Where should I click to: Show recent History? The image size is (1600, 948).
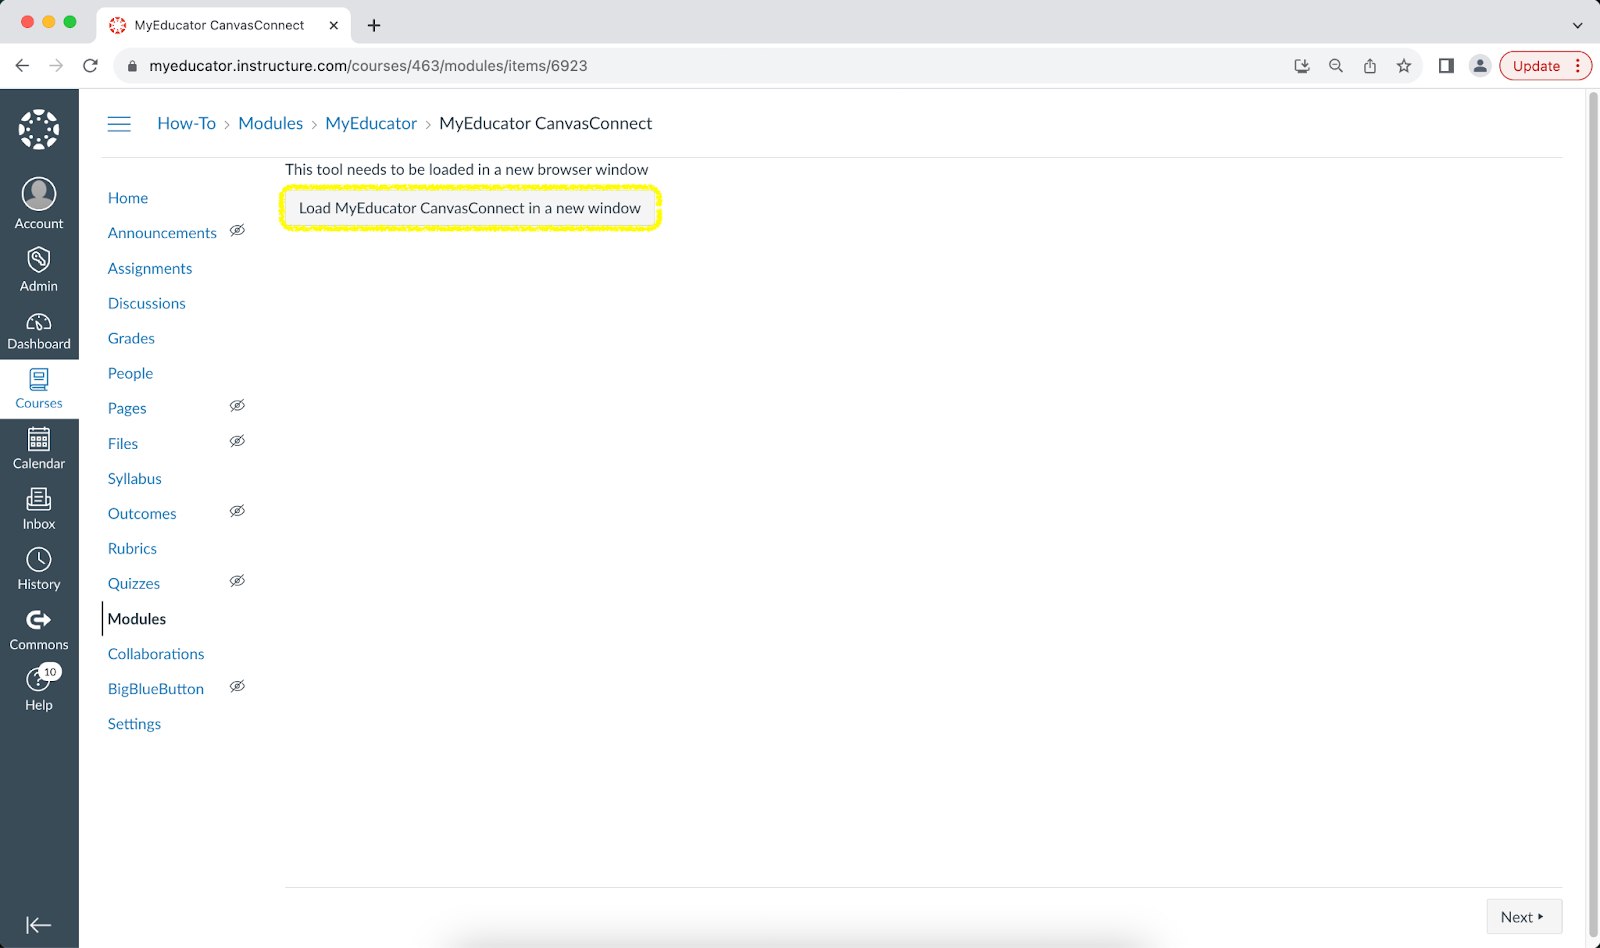click(39, 569)
